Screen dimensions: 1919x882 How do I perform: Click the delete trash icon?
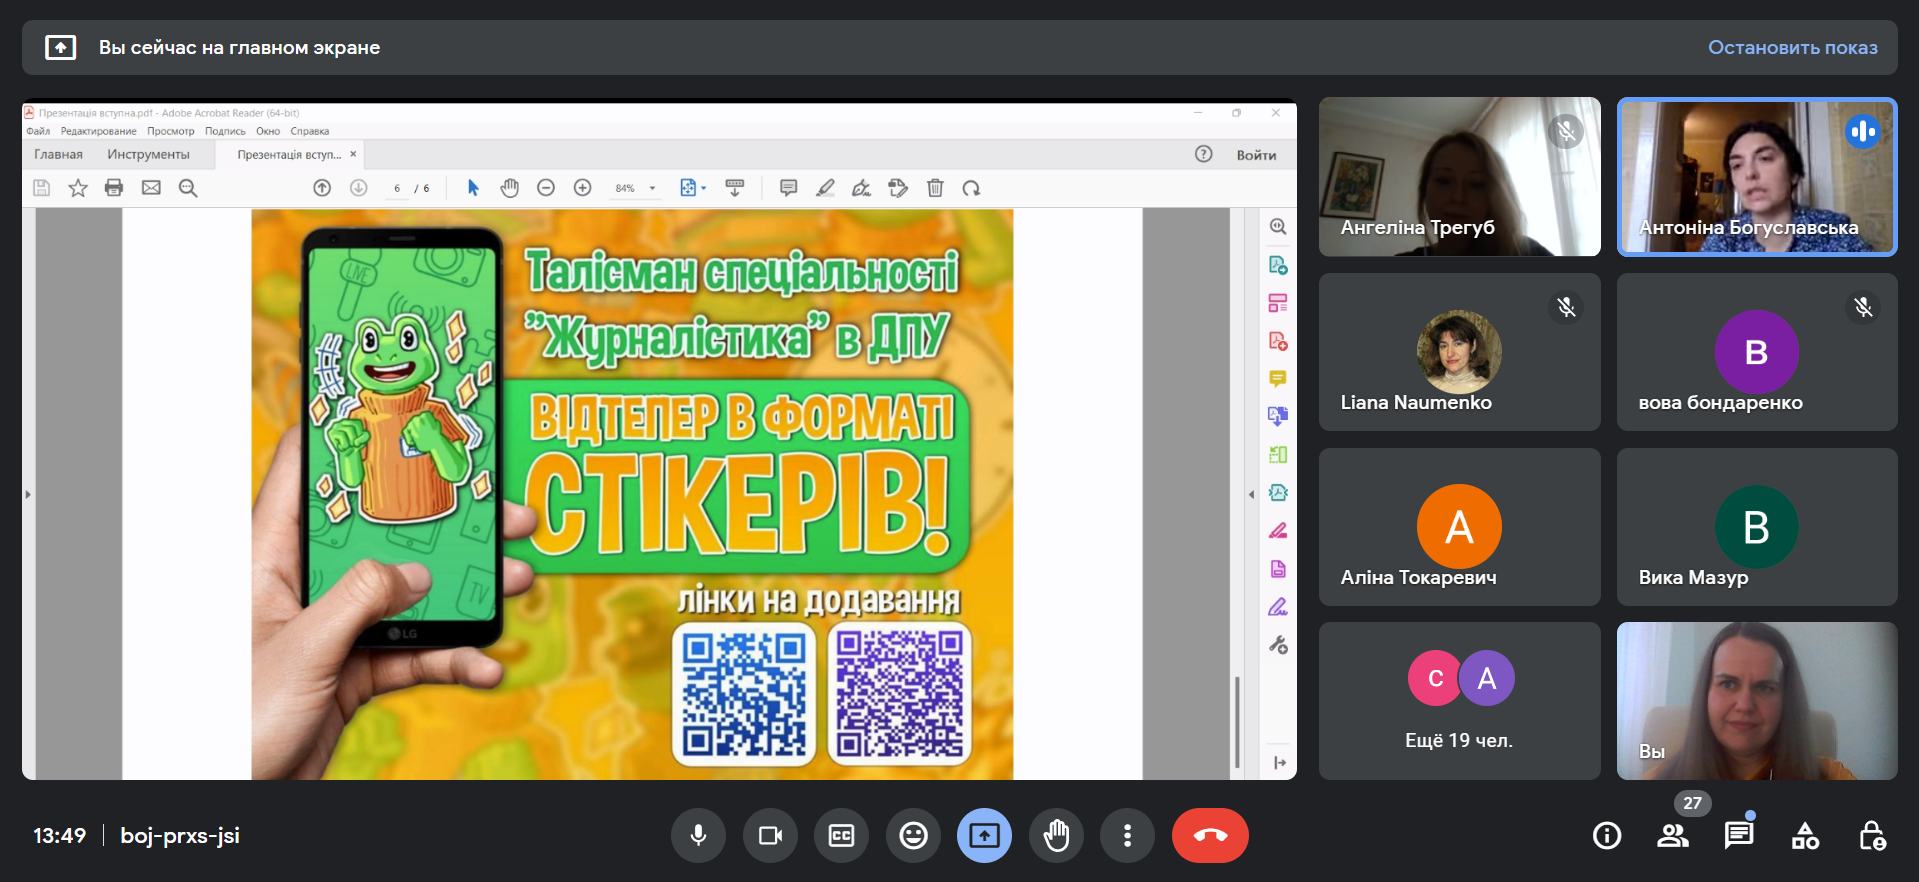[935, 188]
